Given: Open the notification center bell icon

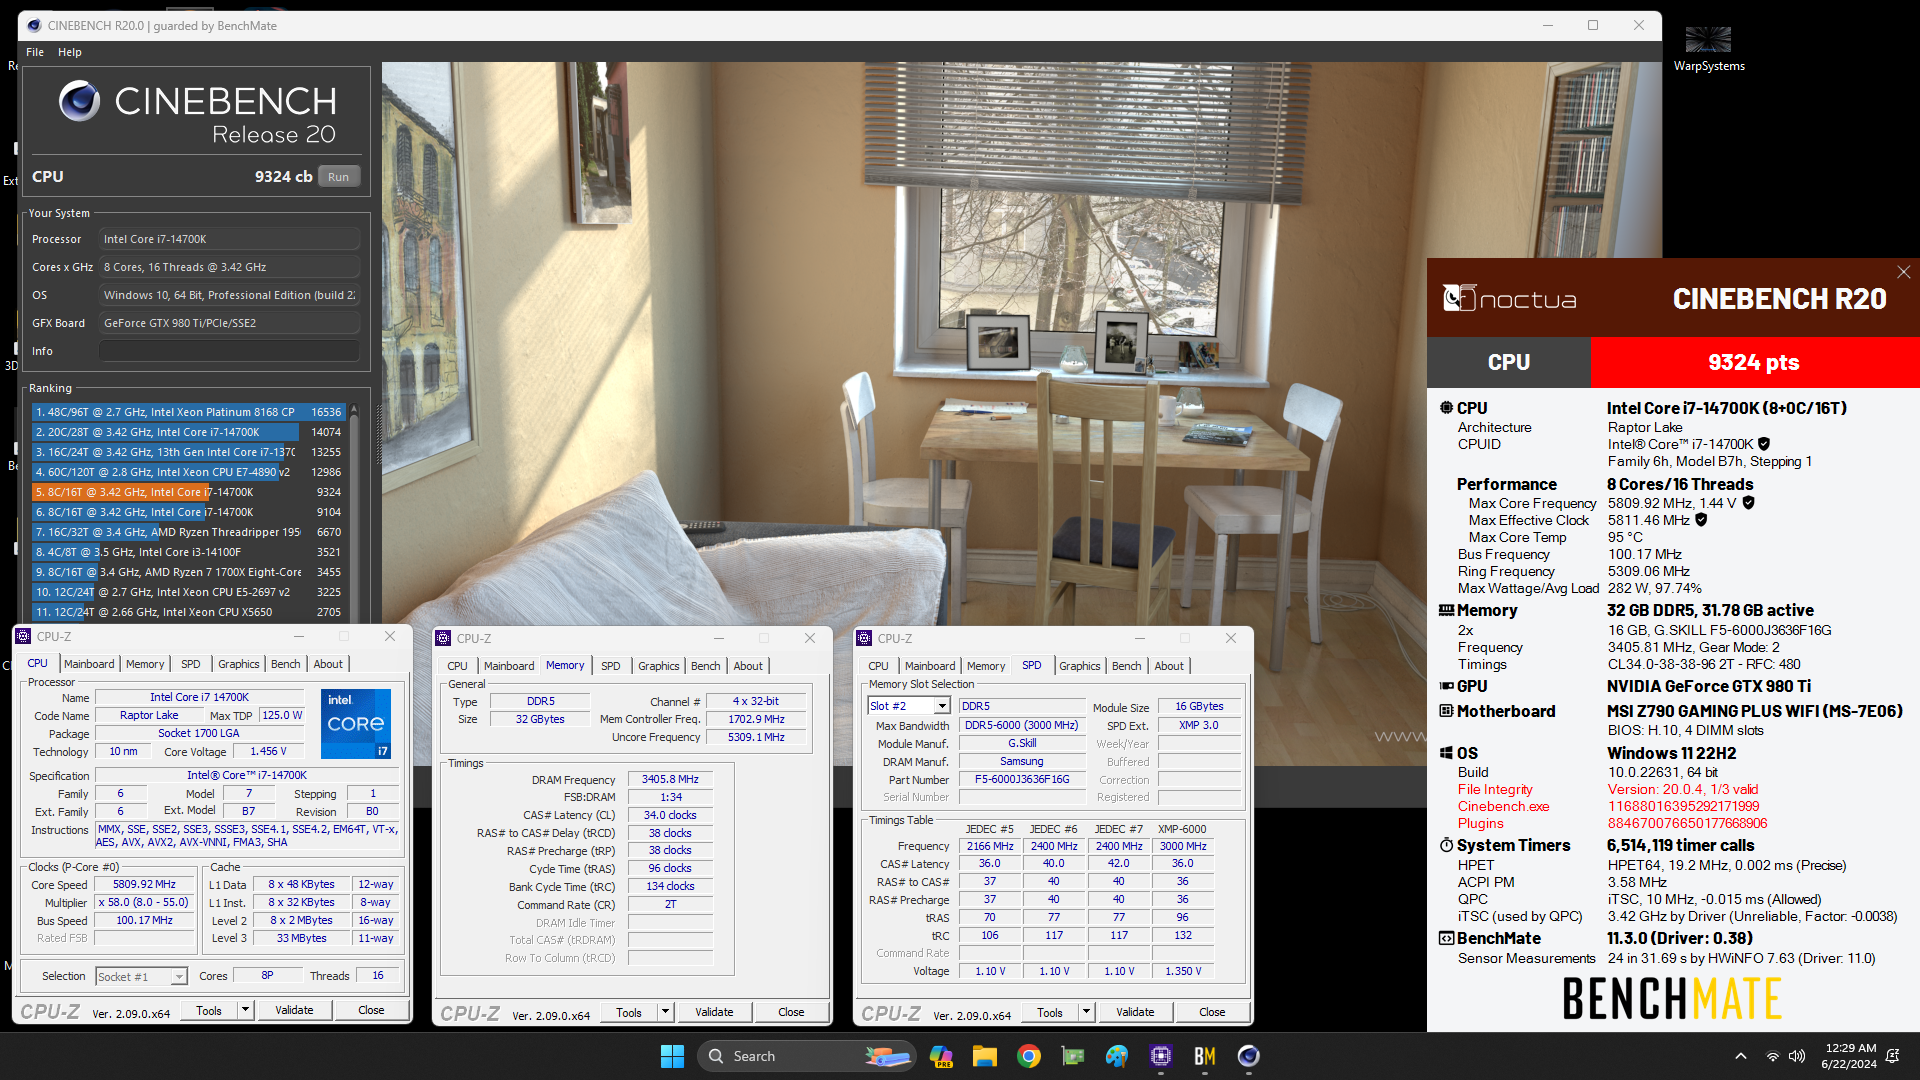Looking at the screenshot, I should click(x=1893, y=1056).
